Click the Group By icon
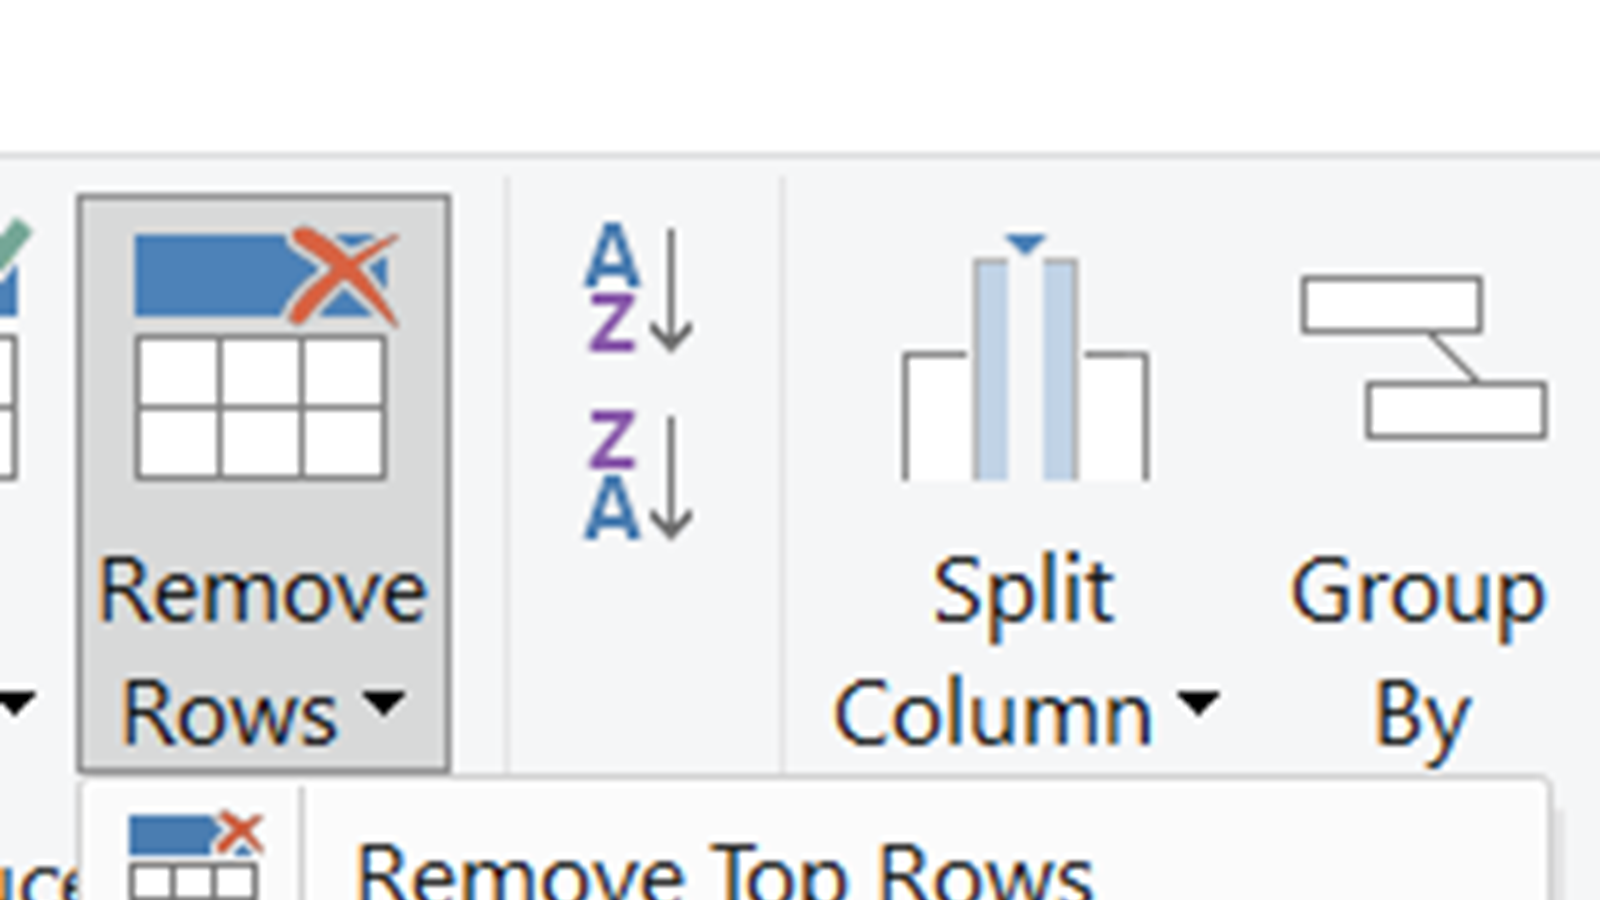The height and width of the screenshot is (900, 1600). 1423,358
